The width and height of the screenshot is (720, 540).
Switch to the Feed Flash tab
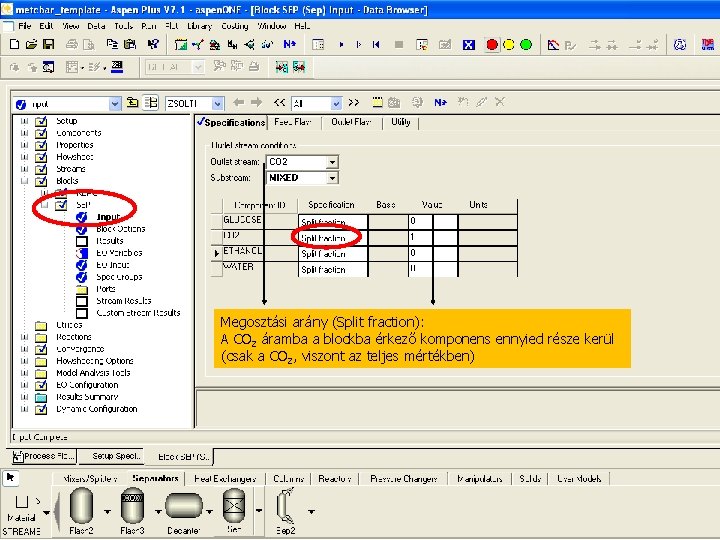(294, 122)
